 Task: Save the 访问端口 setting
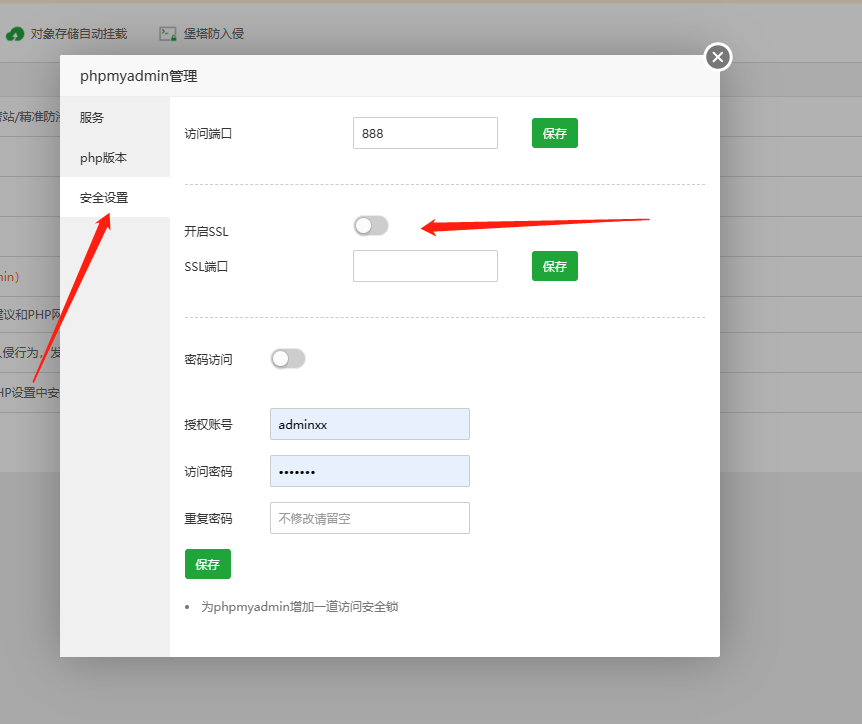click(x=554, y=133)
